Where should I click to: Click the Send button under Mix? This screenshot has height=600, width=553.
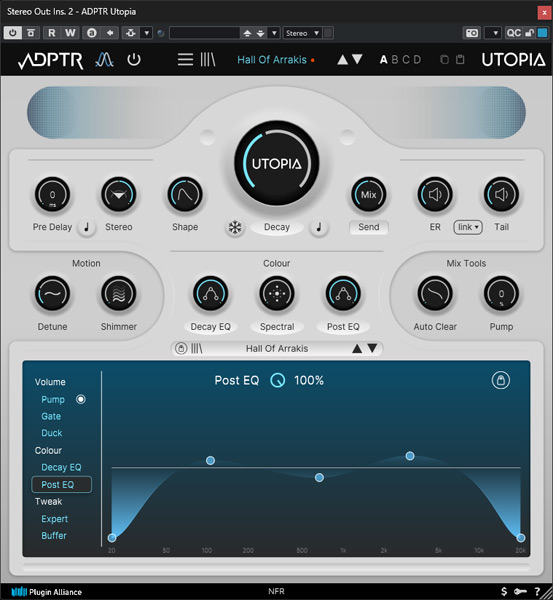point(369,227)
